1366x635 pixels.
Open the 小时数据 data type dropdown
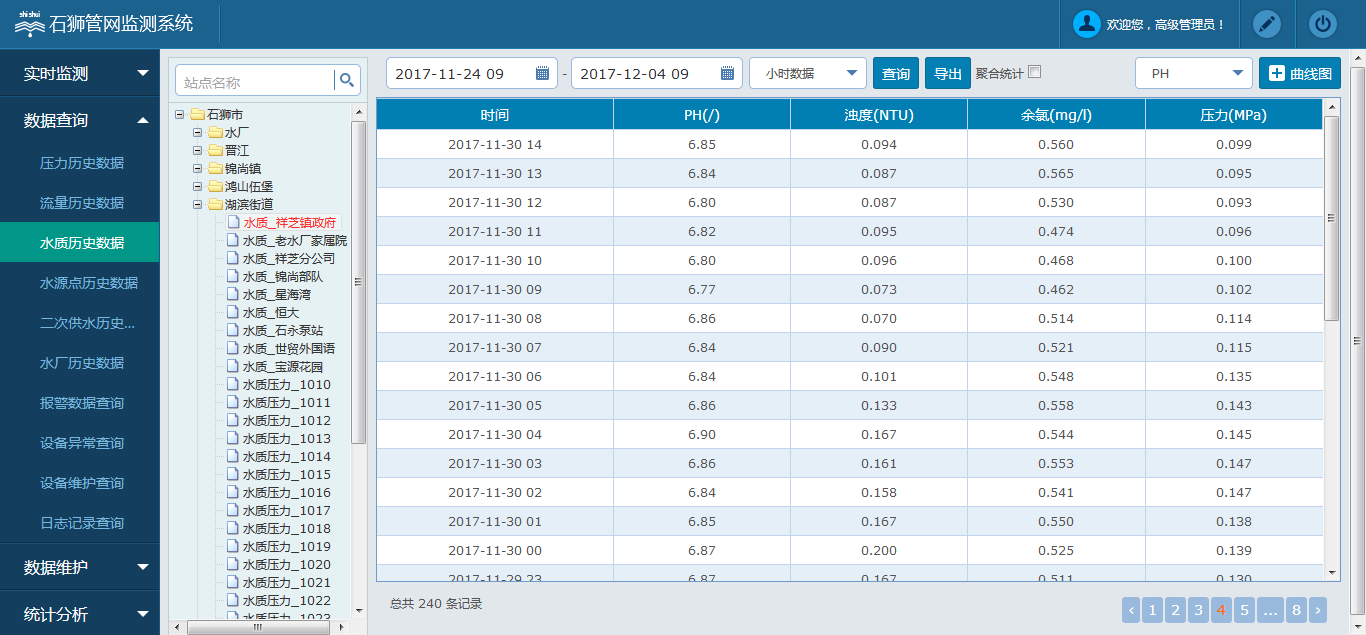click(808, 73)
